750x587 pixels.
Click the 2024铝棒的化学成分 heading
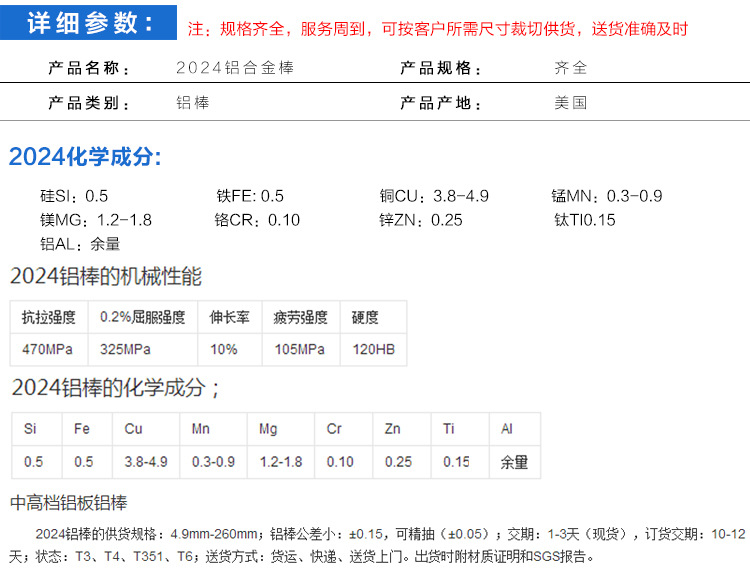click(115, 388)
